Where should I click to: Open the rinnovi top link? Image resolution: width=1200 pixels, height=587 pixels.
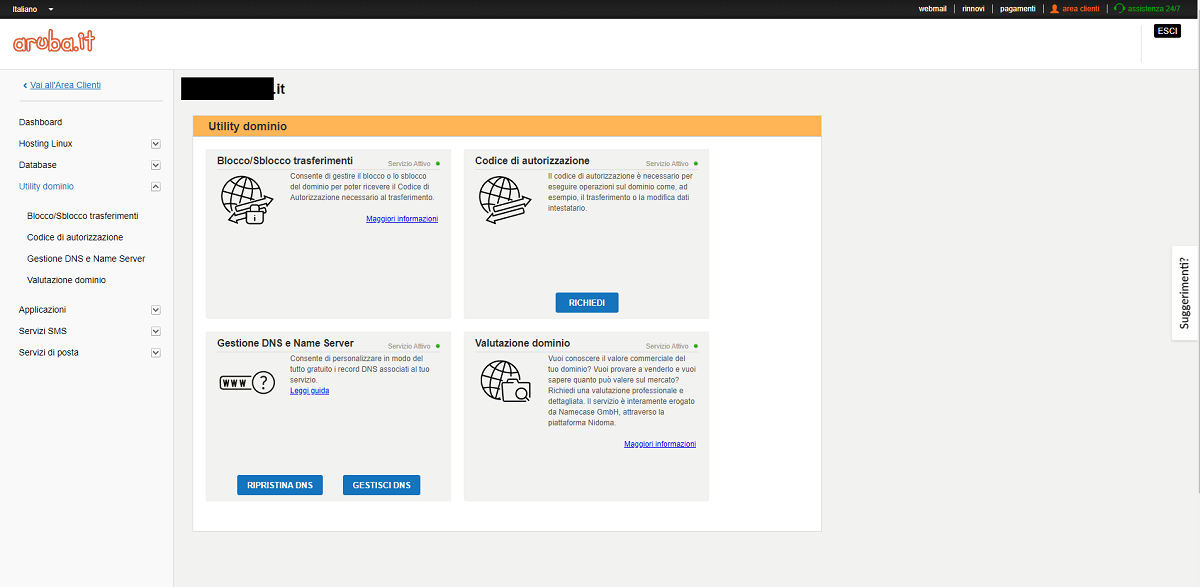973,8
